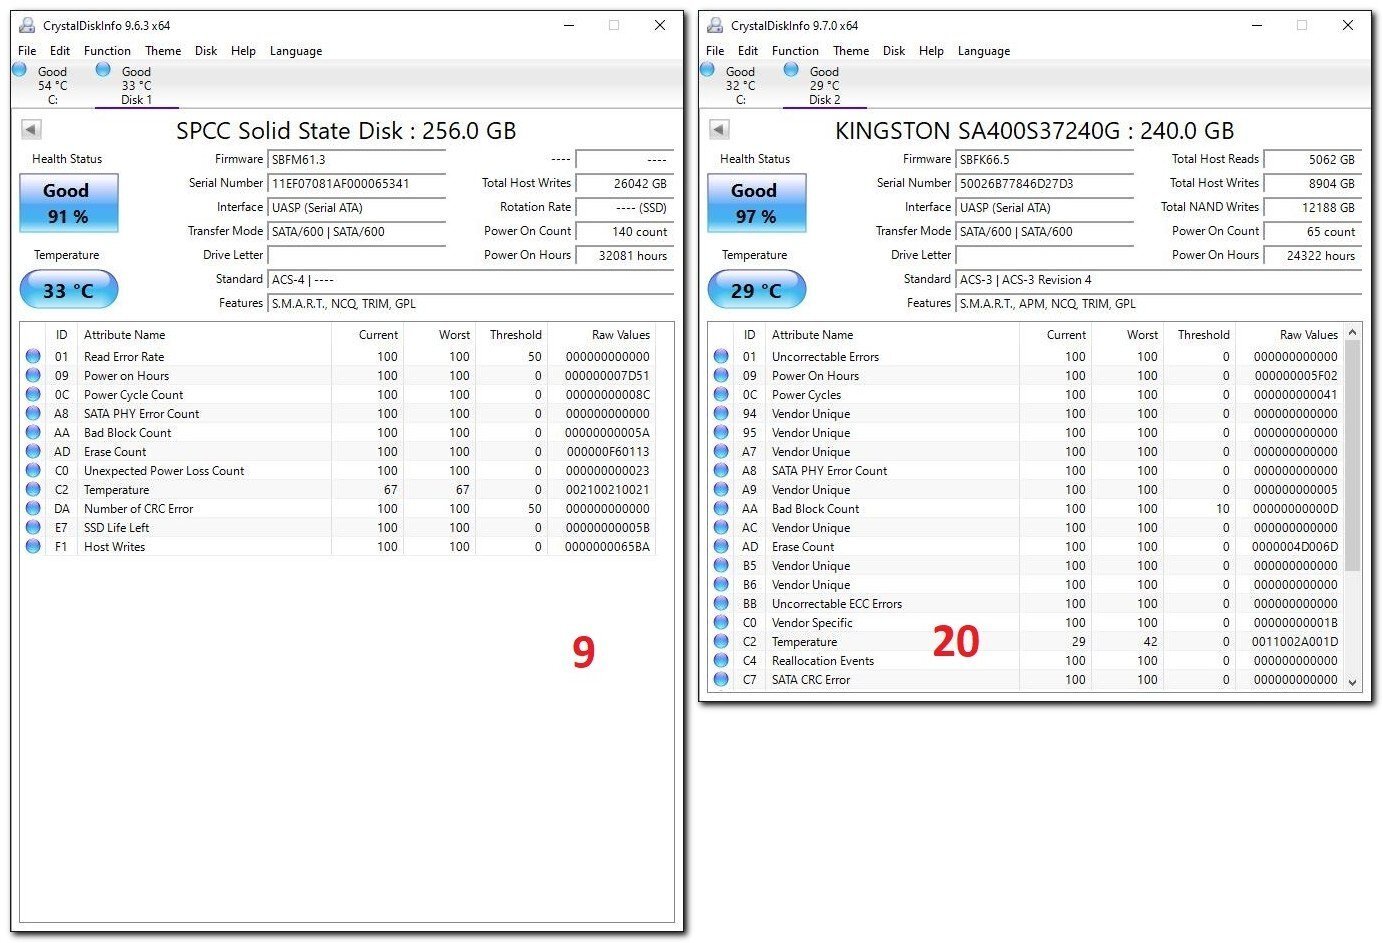Click status orb for SATA CRC Error row

[721, 679]
